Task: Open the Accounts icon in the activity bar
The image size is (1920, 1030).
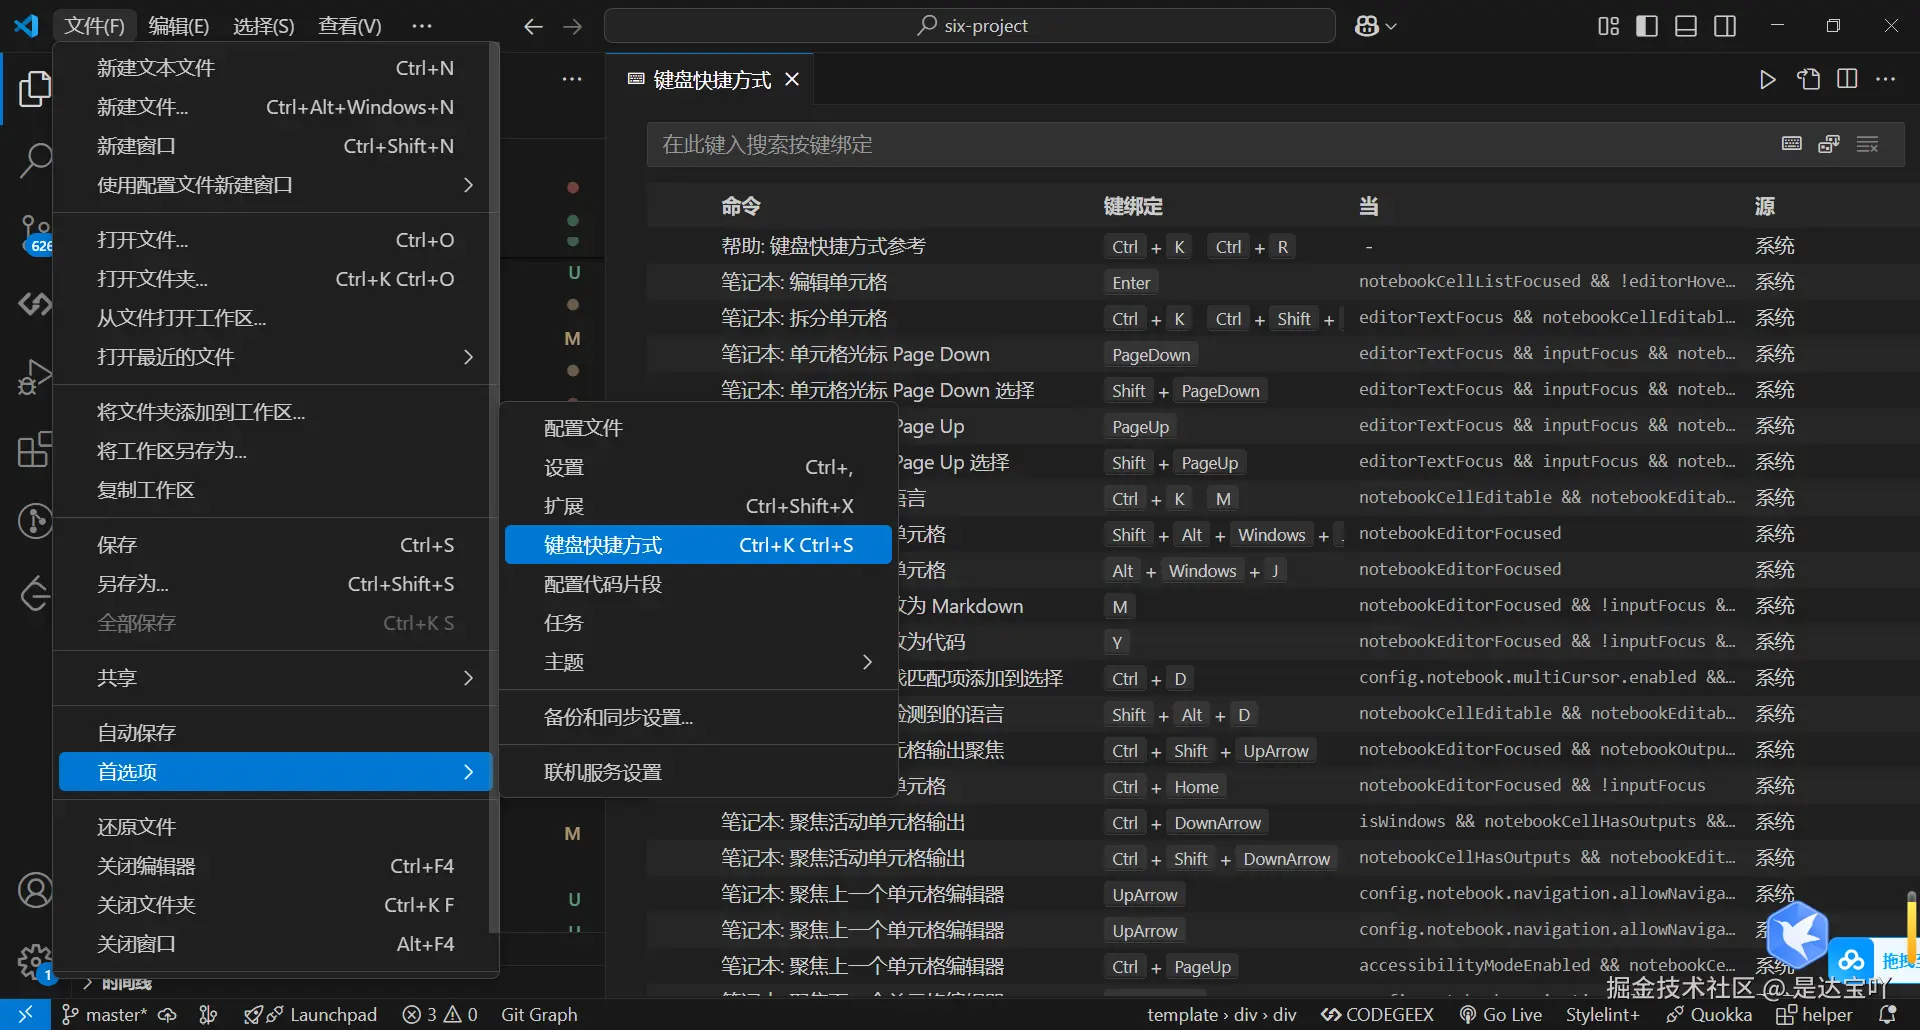Action: (x=36, y=890)
